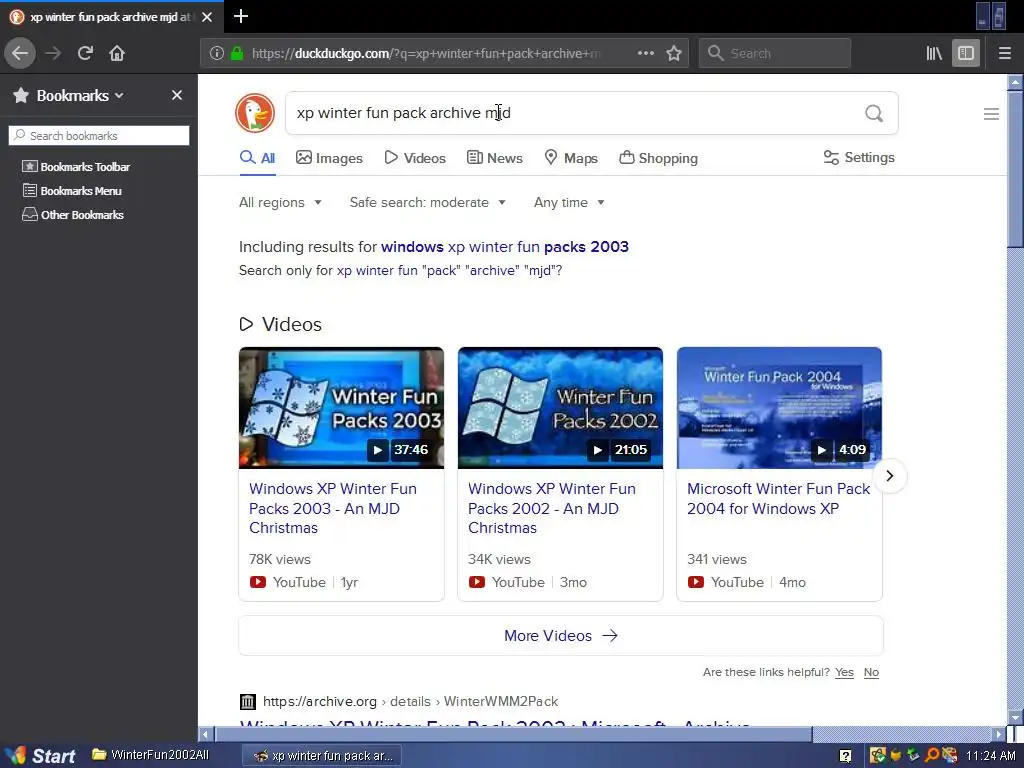The width and height of the screenshot is (1024, 768).
Task: Click the address bar URL
Action: [424, 54]
